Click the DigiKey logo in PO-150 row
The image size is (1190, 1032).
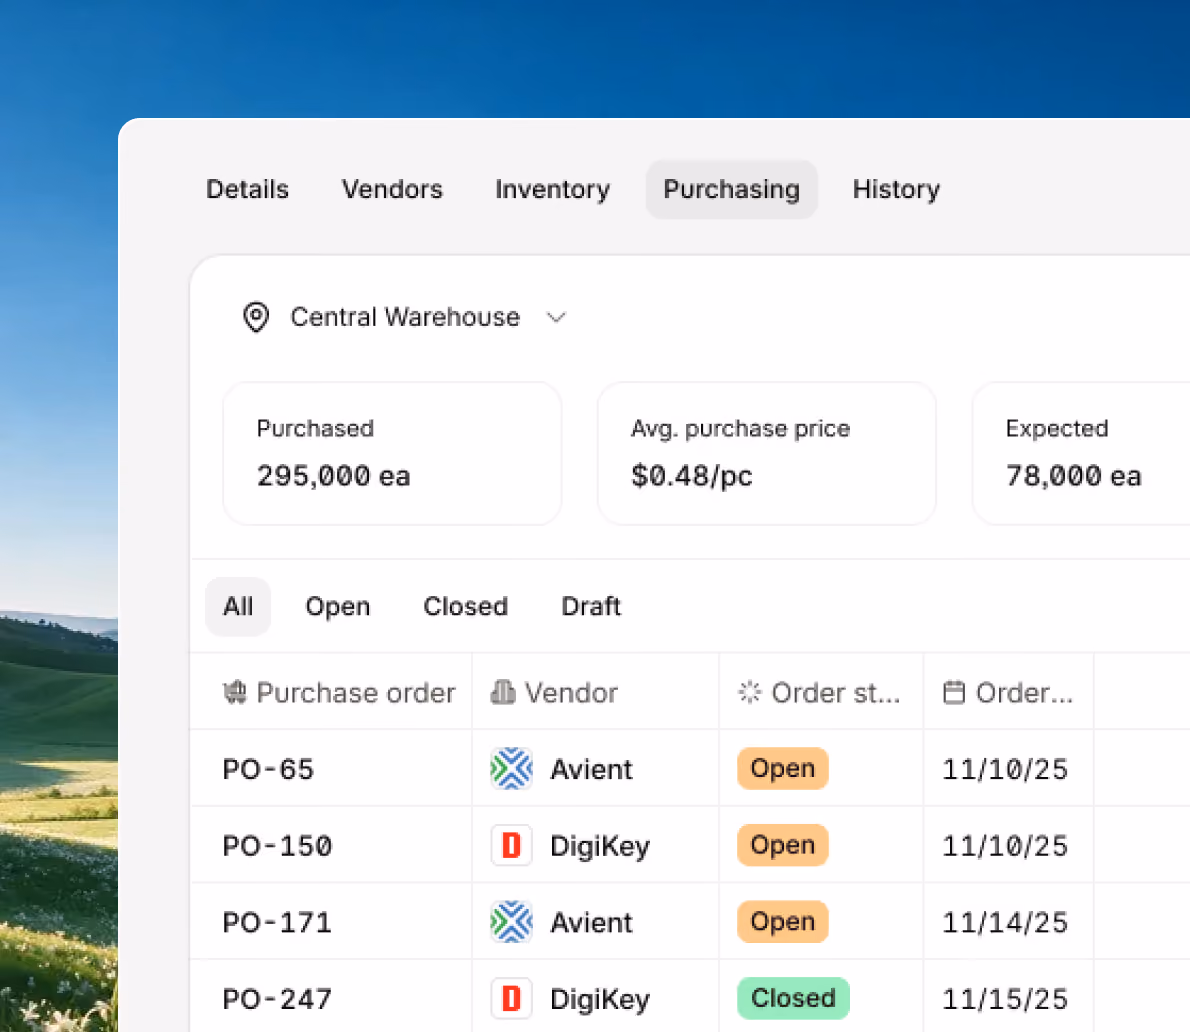coord(512,845)
